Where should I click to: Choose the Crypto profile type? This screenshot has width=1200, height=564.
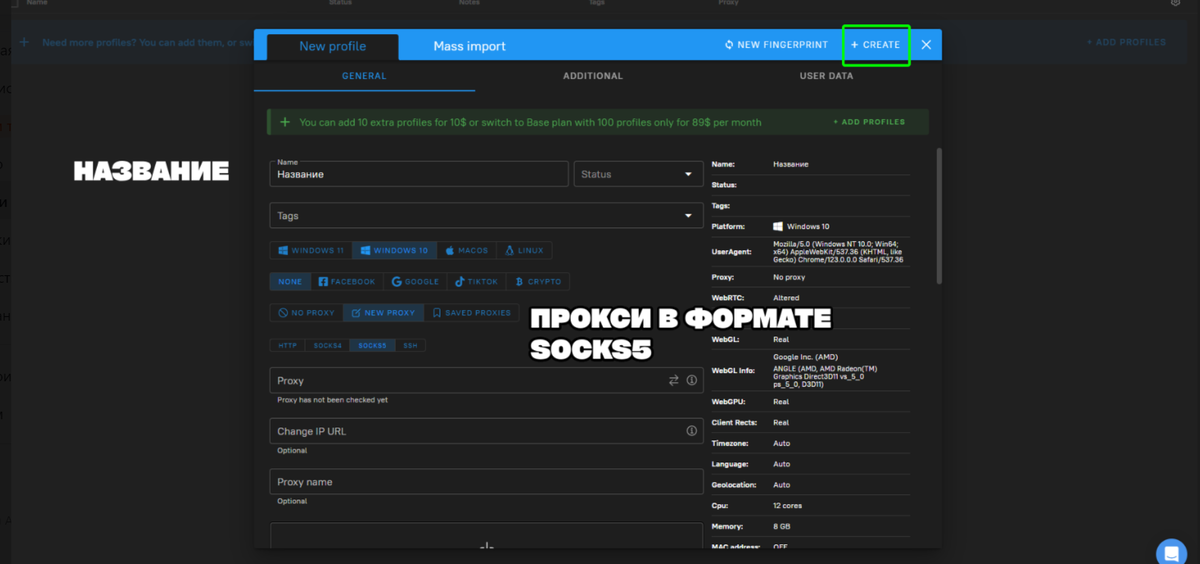coord(538,282)
